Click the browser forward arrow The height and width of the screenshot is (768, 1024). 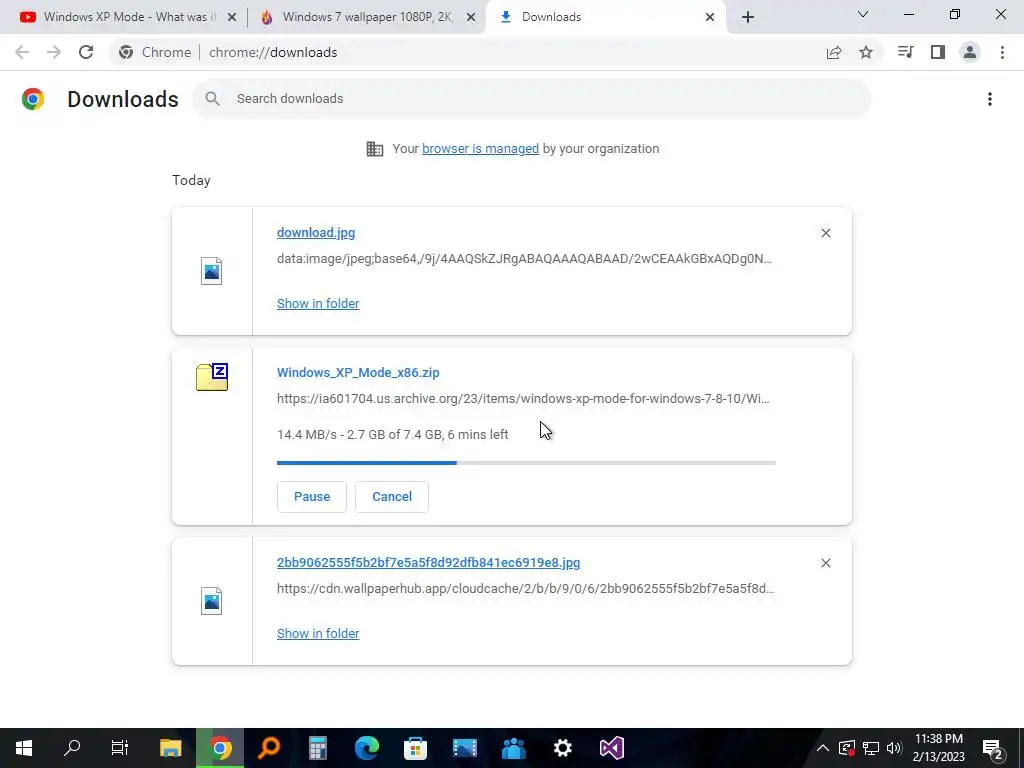point(54,52)
